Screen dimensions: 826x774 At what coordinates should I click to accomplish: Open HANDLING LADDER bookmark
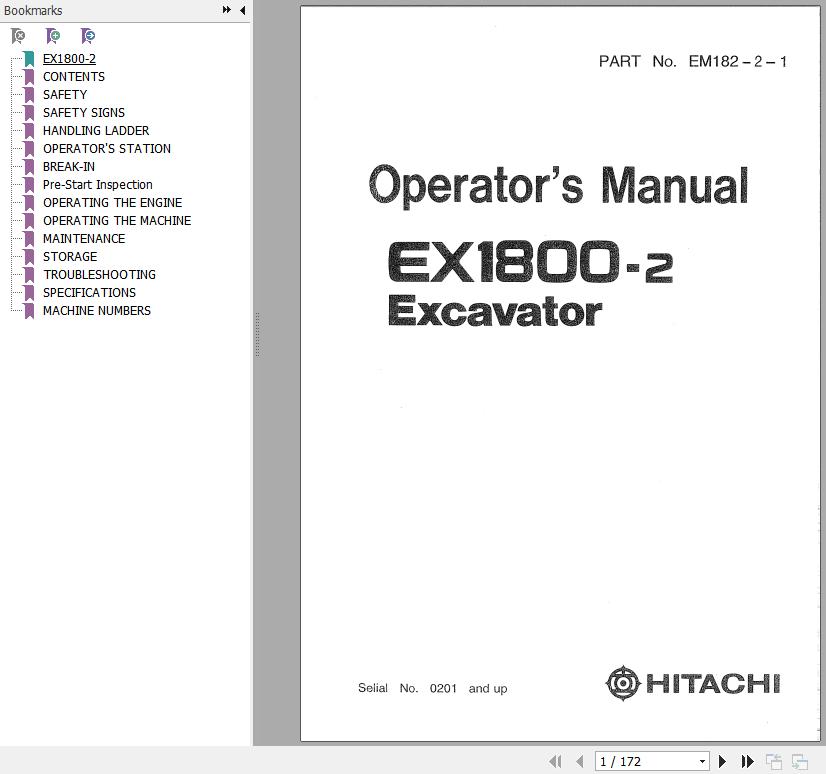click(96, 131)
